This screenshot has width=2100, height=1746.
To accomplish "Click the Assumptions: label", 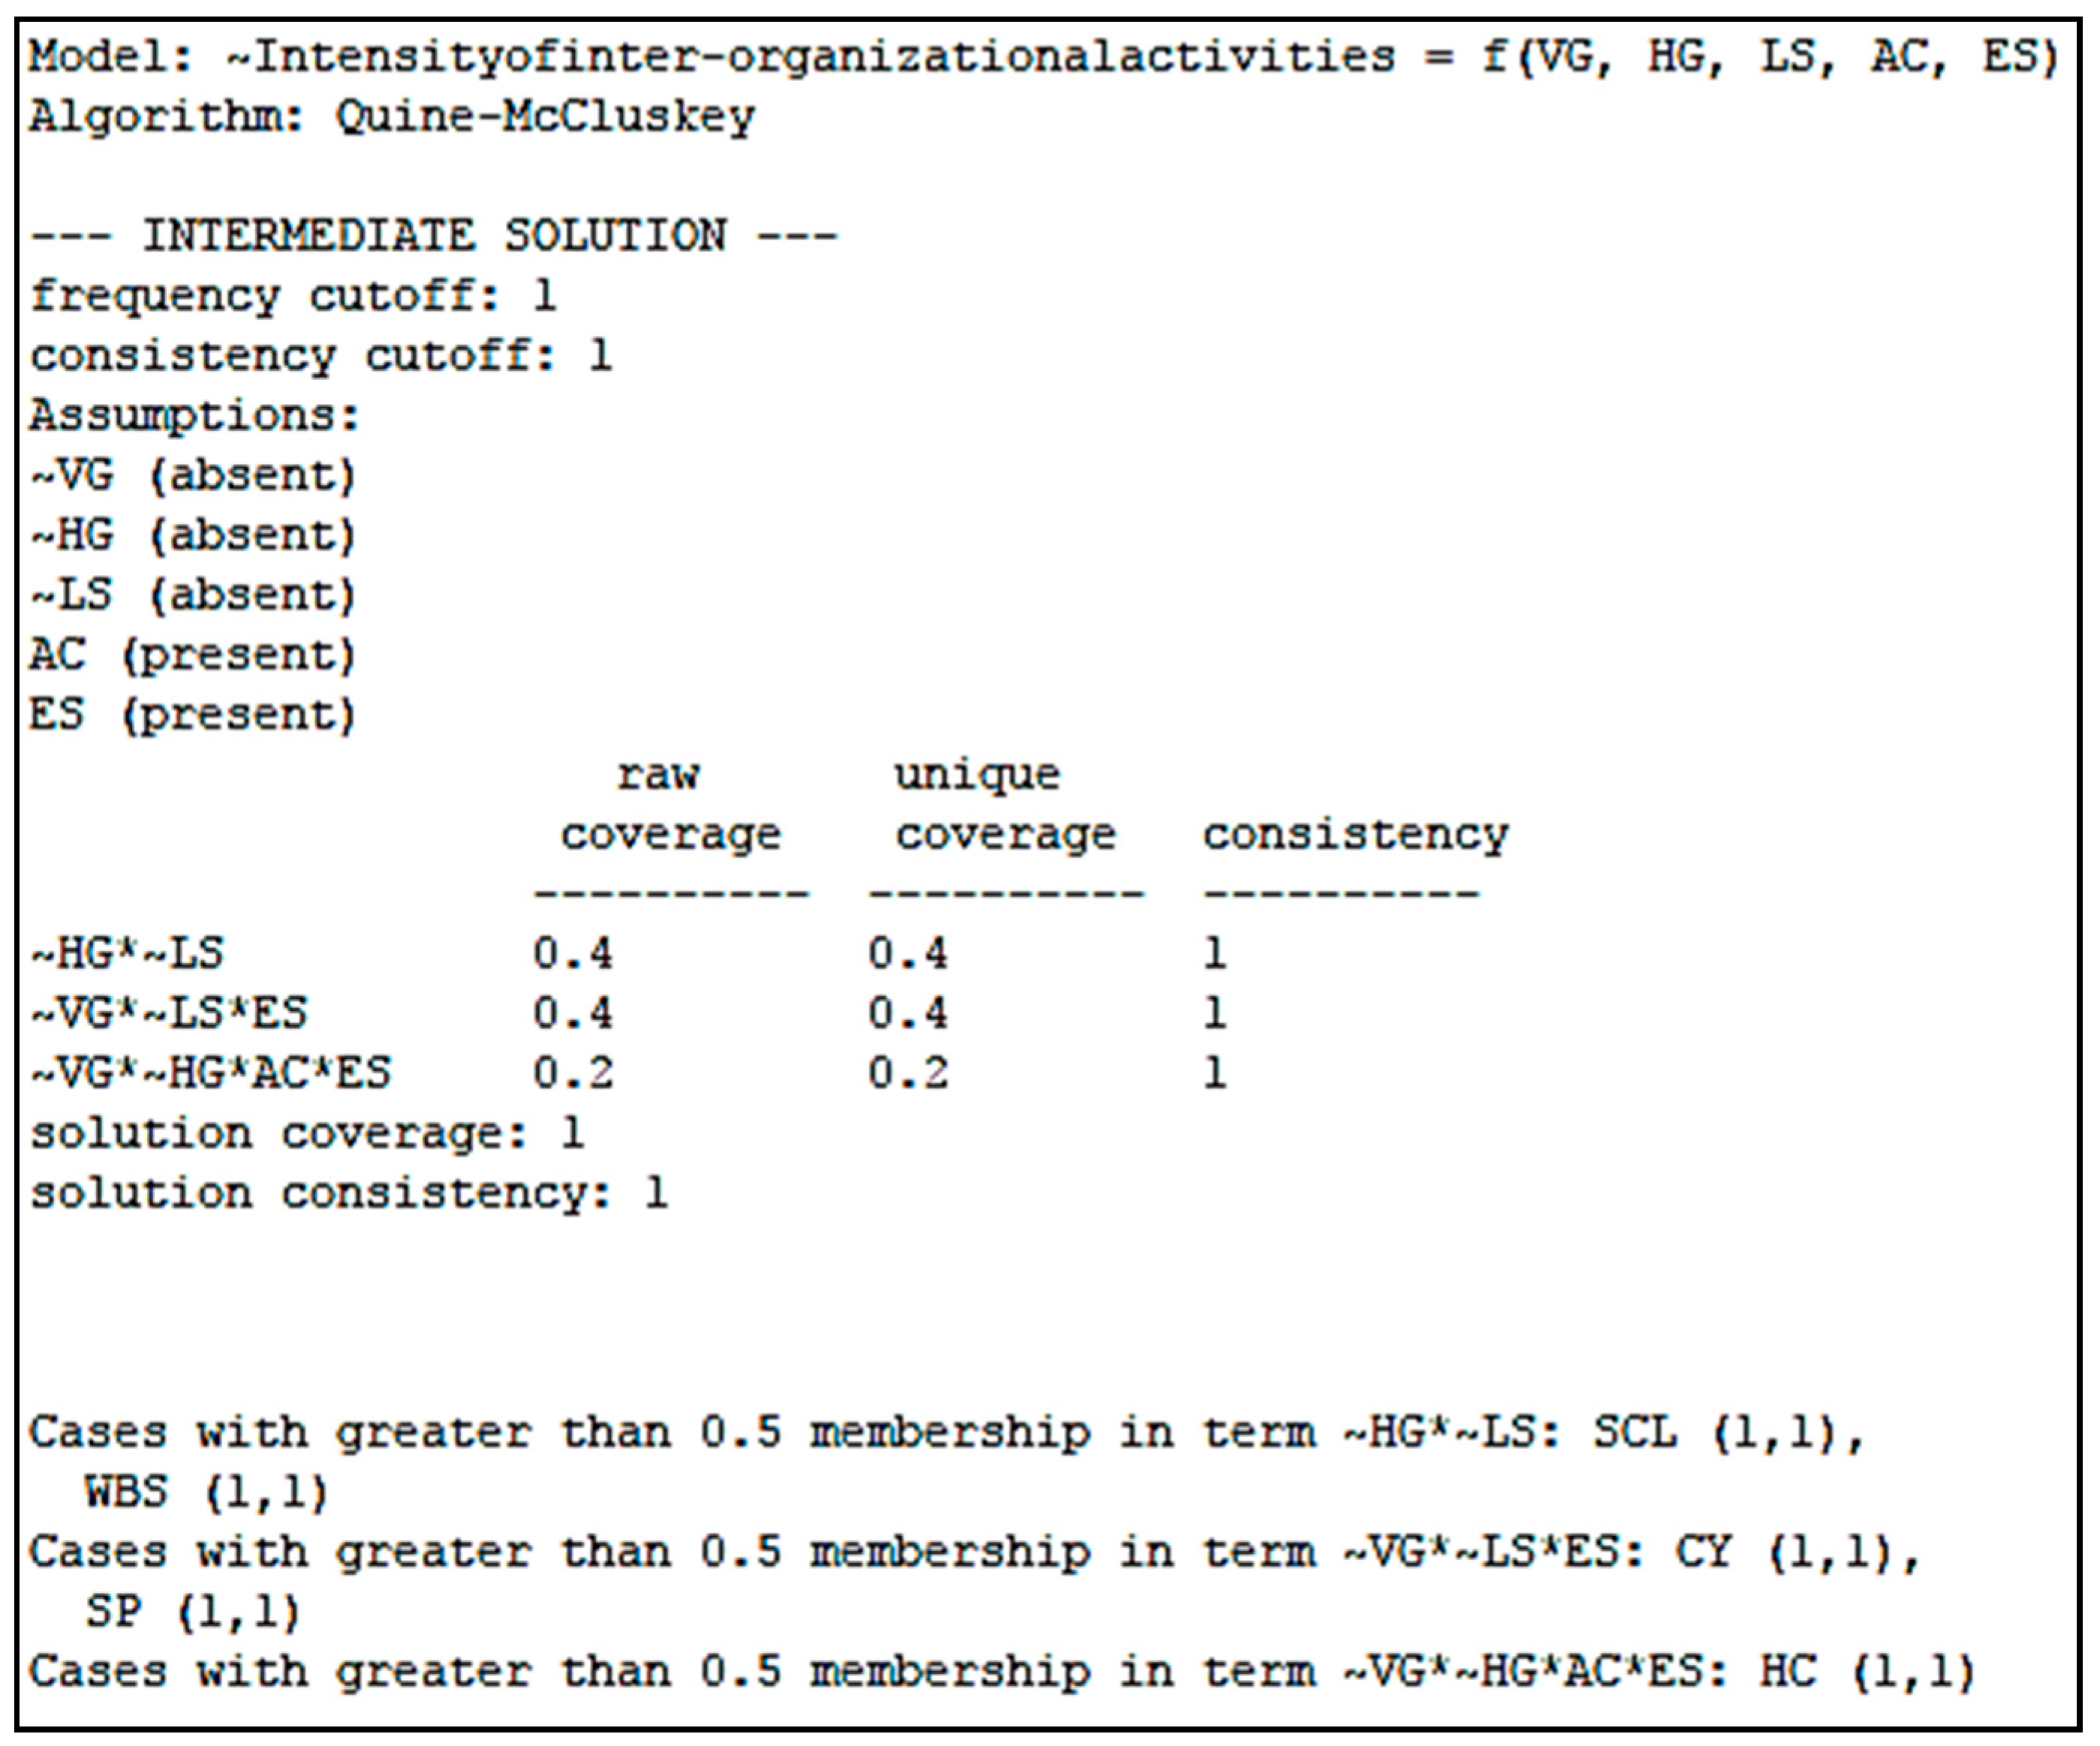I will click(194, 415).
